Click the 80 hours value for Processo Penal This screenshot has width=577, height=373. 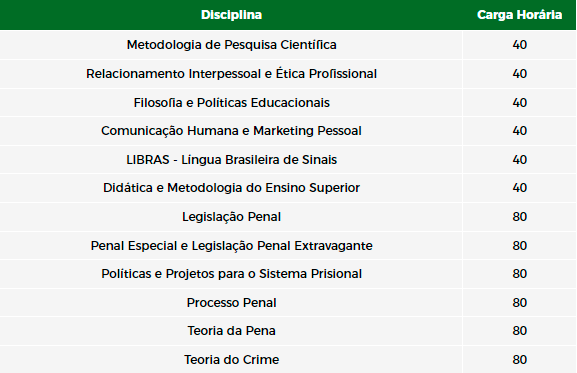click(520, 302)
